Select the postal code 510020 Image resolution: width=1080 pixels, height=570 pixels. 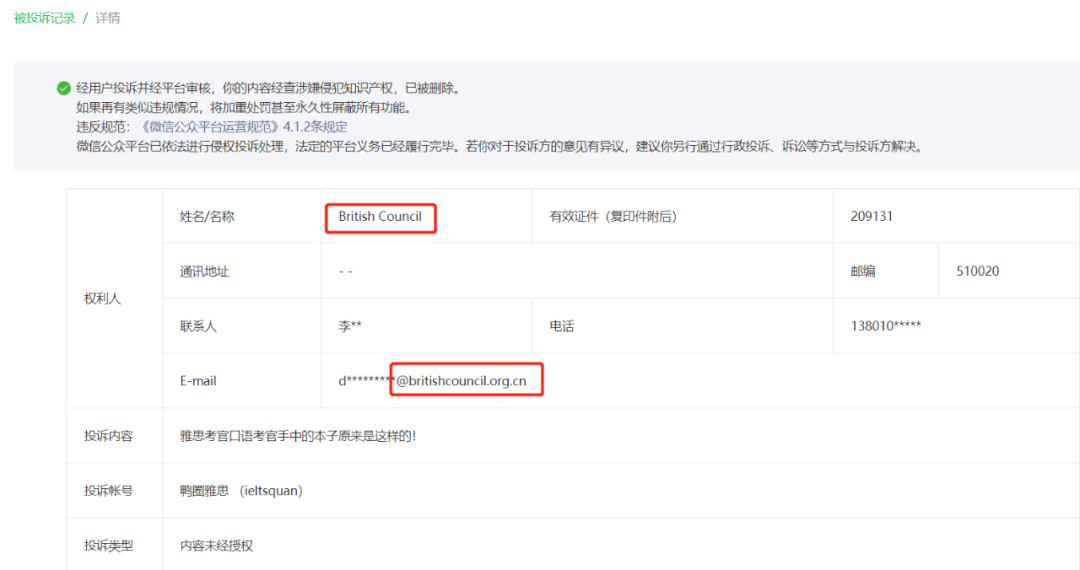[977, 271]
